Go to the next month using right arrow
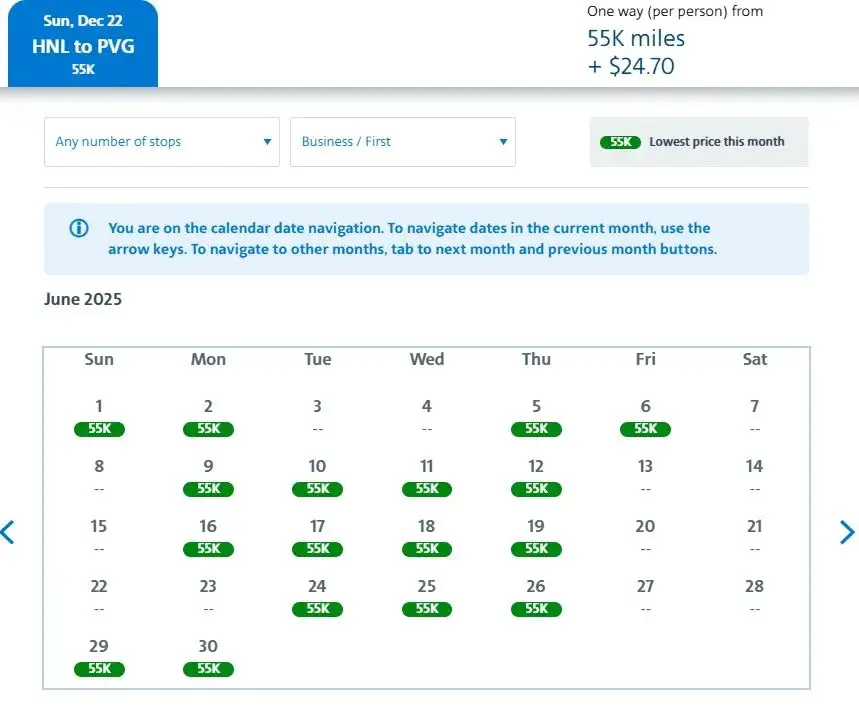The image size is (859, 706). point(846,532)
